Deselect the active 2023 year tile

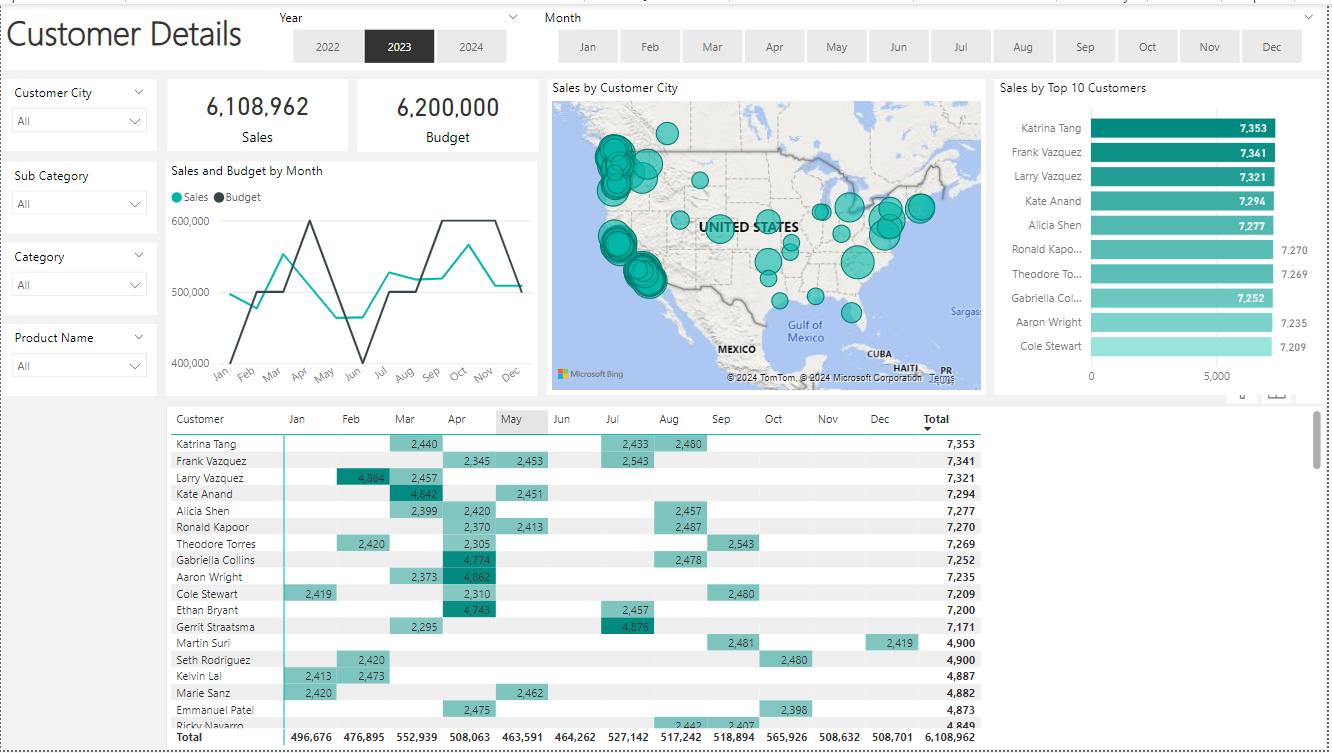tap(399, 47)
